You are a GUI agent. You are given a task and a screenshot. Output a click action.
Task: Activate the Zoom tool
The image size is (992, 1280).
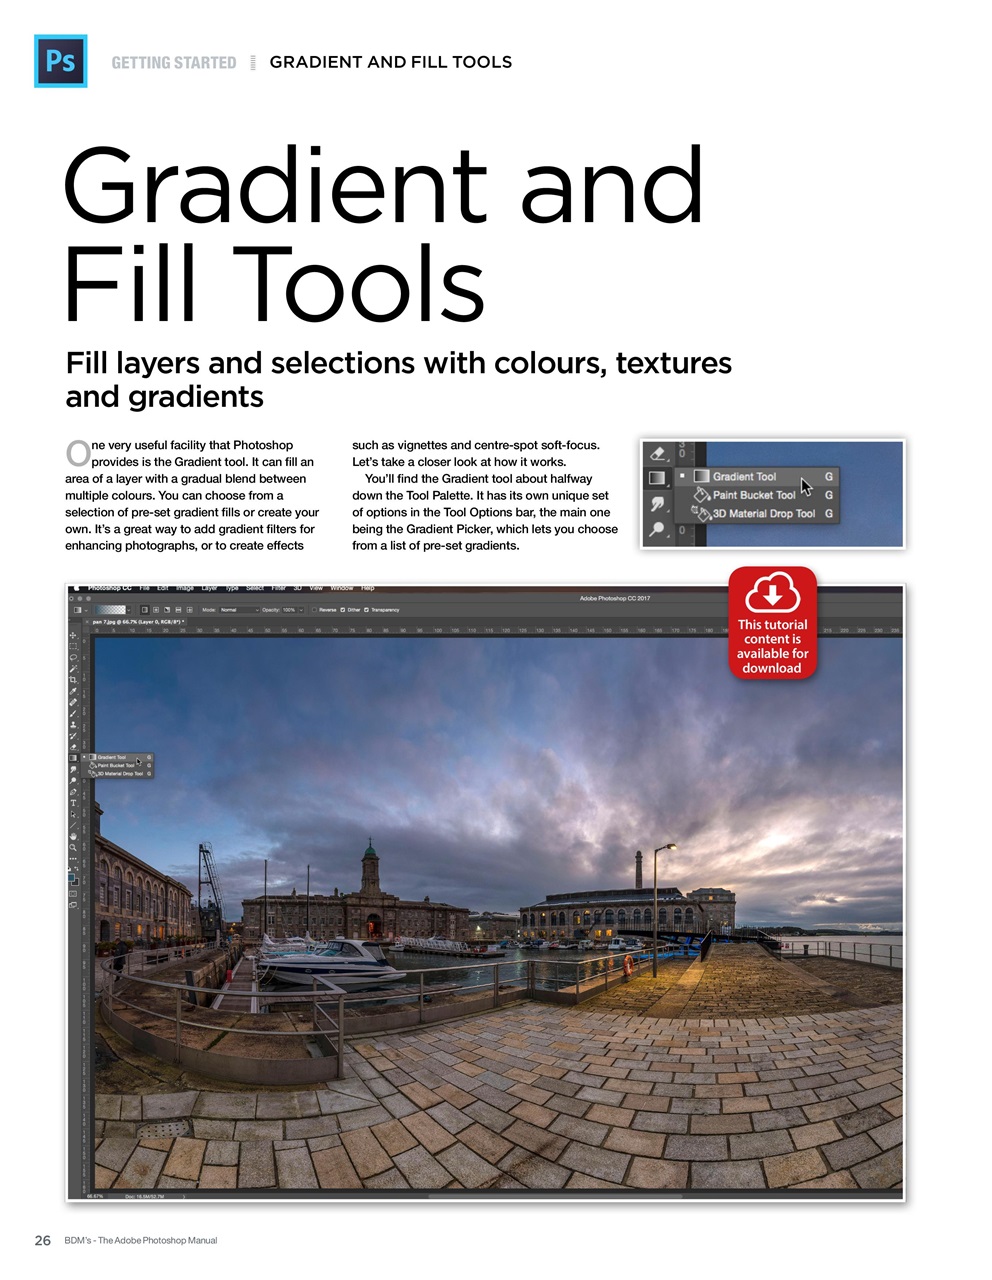(x=74, y=845)
